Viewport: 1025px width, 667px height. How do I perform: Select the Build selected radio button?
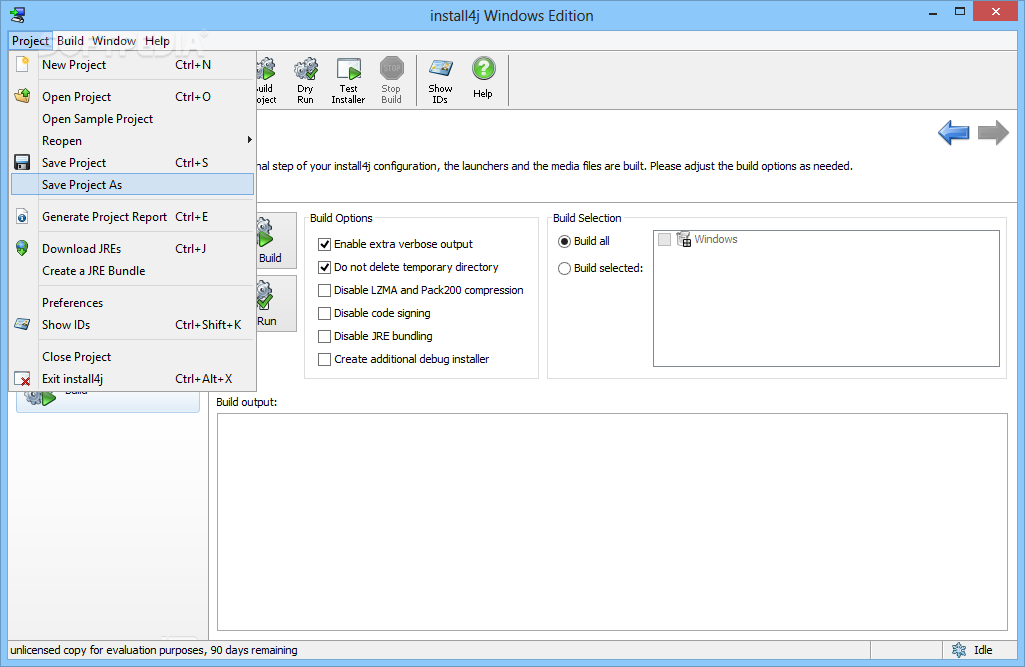tap(564, 268)
